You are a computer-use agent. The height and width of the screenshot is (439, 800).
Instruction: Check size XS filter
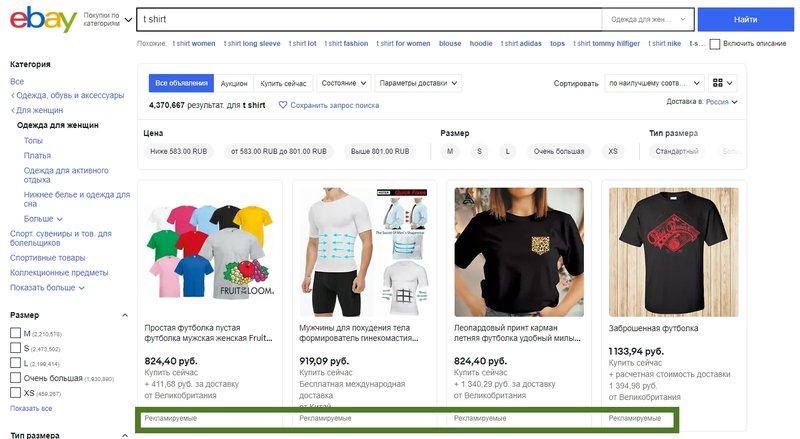15,393
